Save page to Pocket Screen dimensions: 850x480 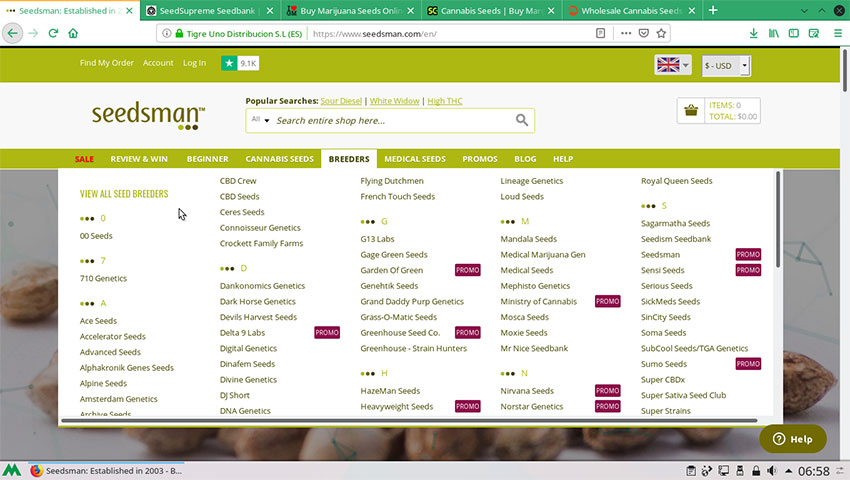[x=644, y=32]
